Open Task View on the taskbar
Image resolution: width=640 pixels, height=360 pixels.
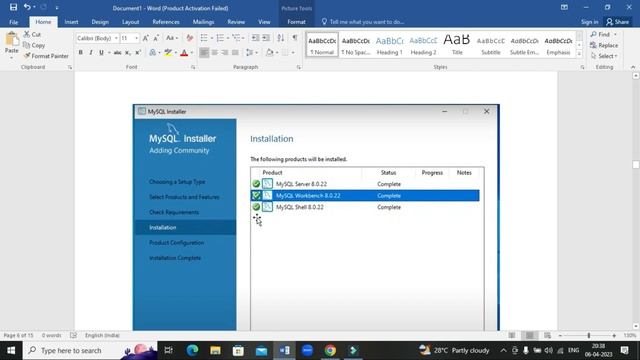click(x=169, y=350)
